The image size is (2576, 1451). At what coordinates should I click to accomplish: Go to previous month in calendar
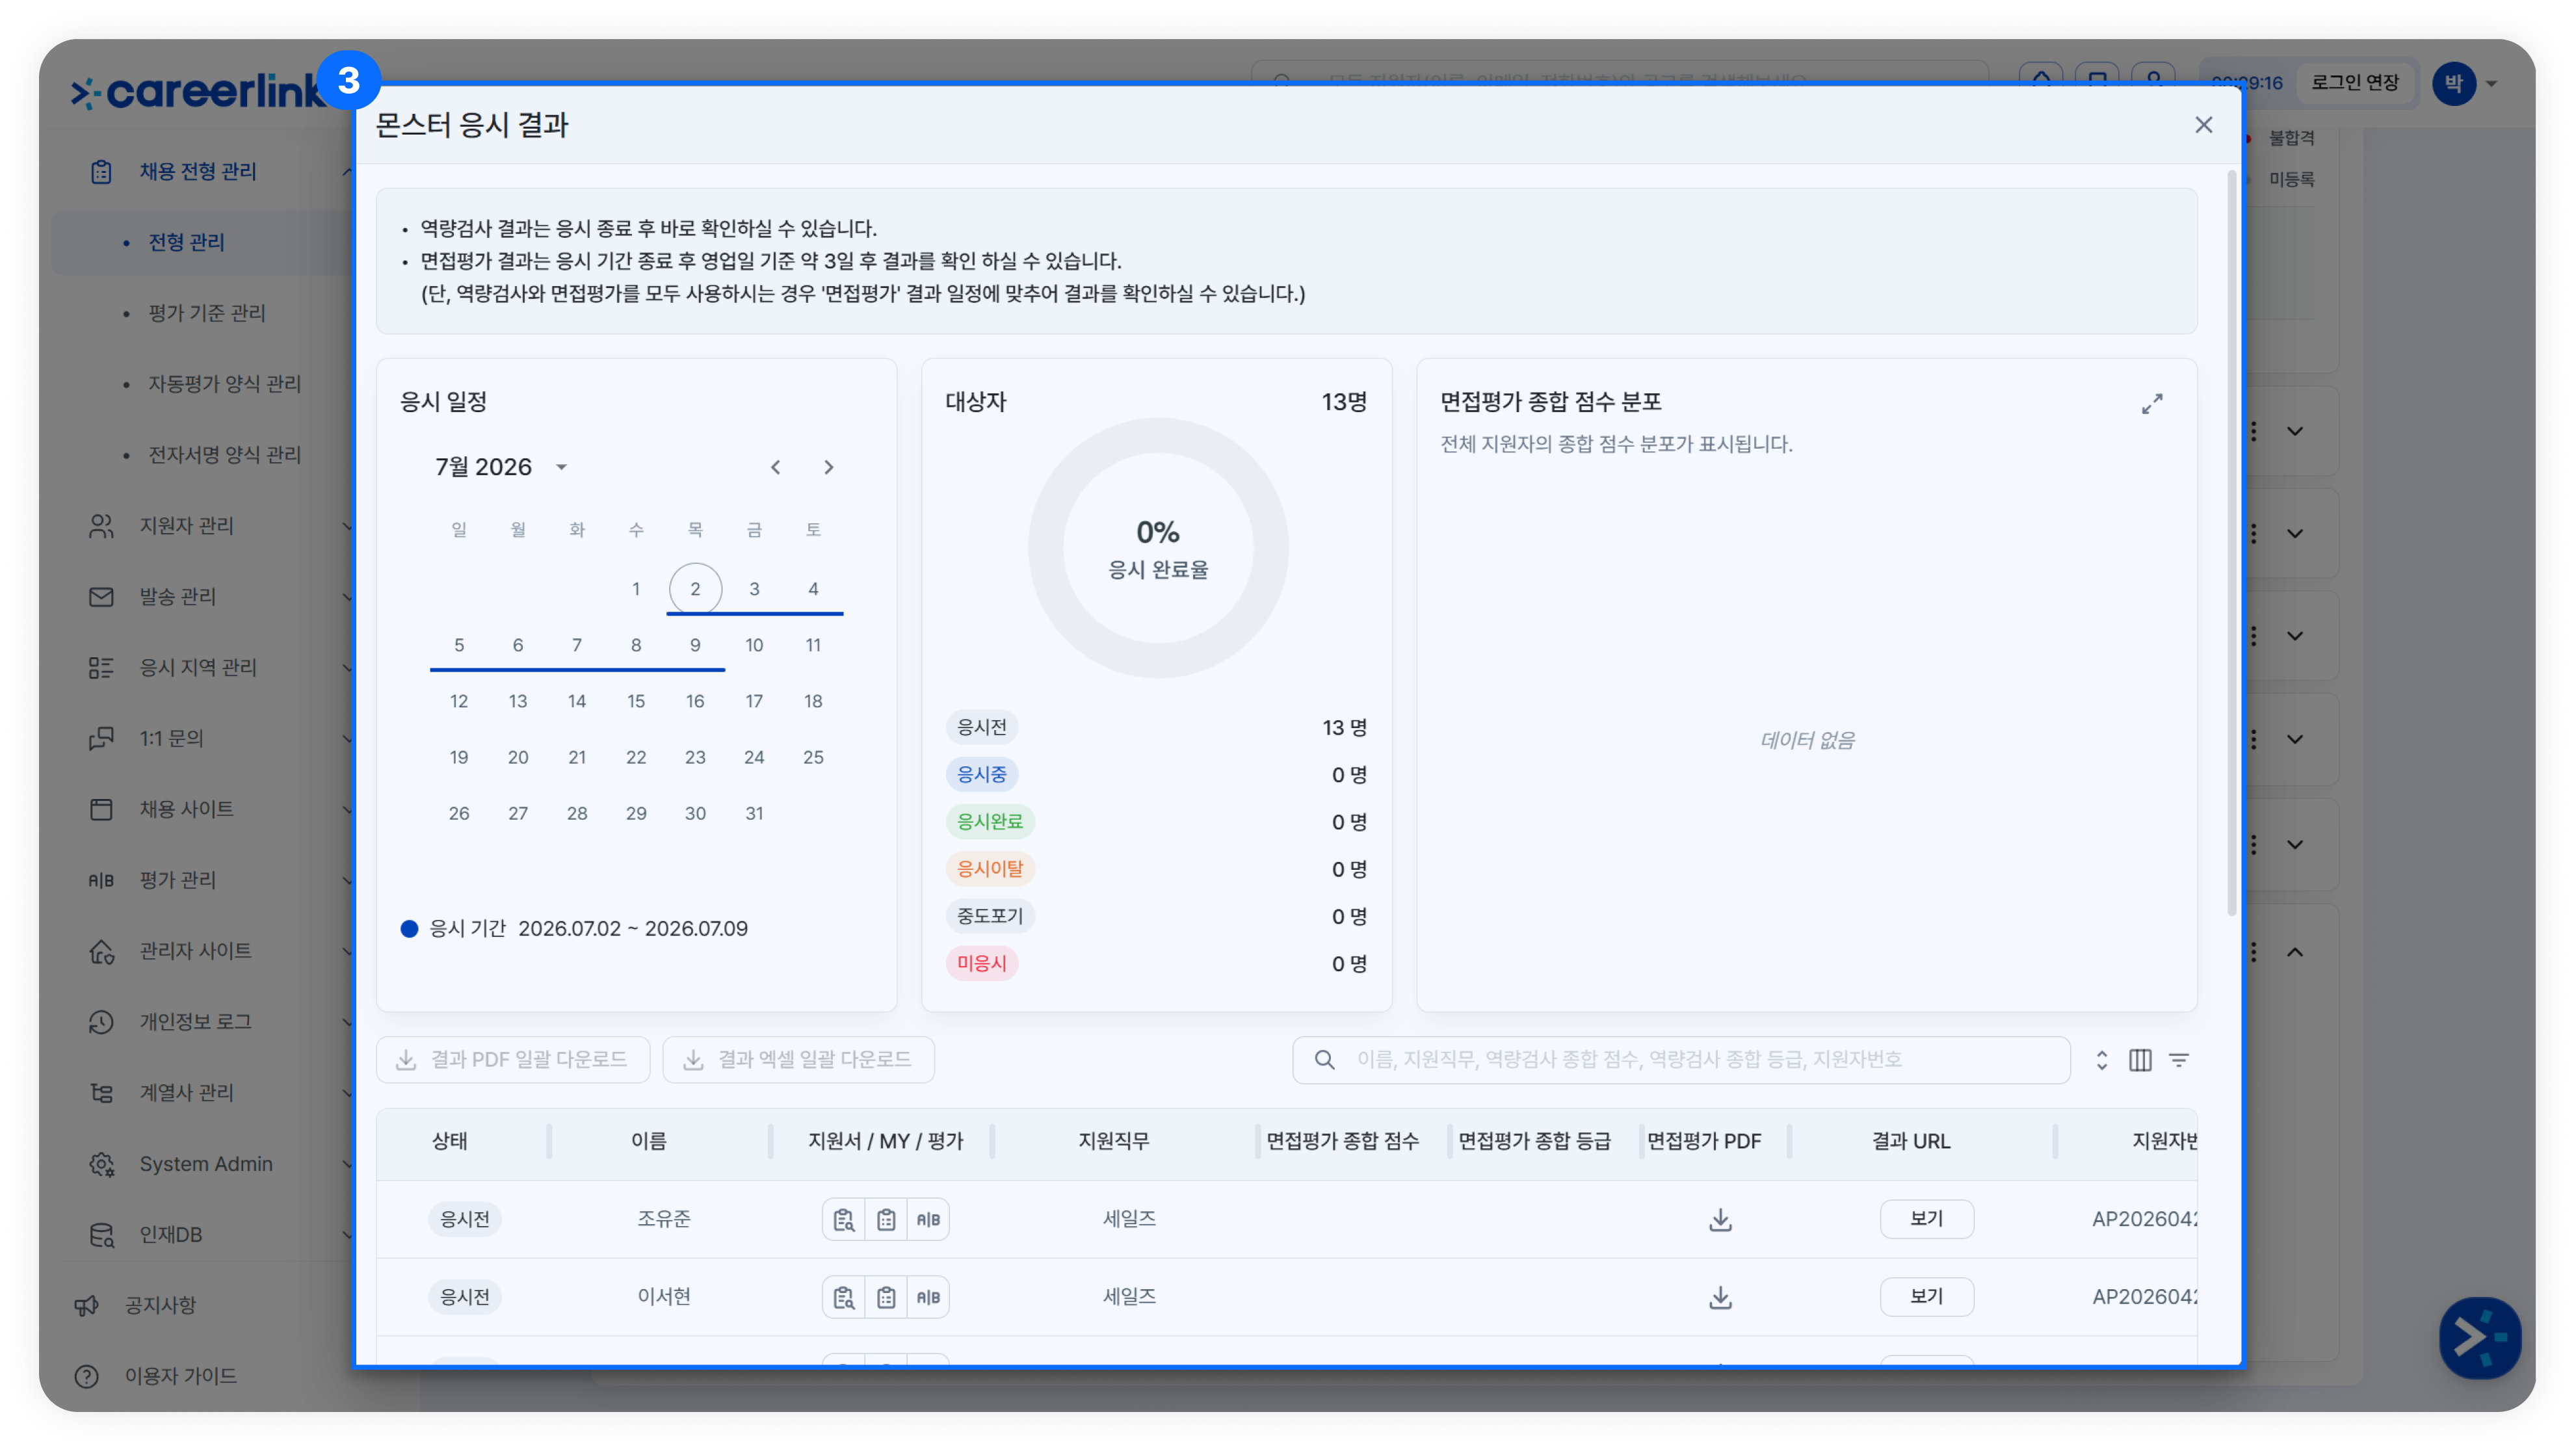coord(776,467)
